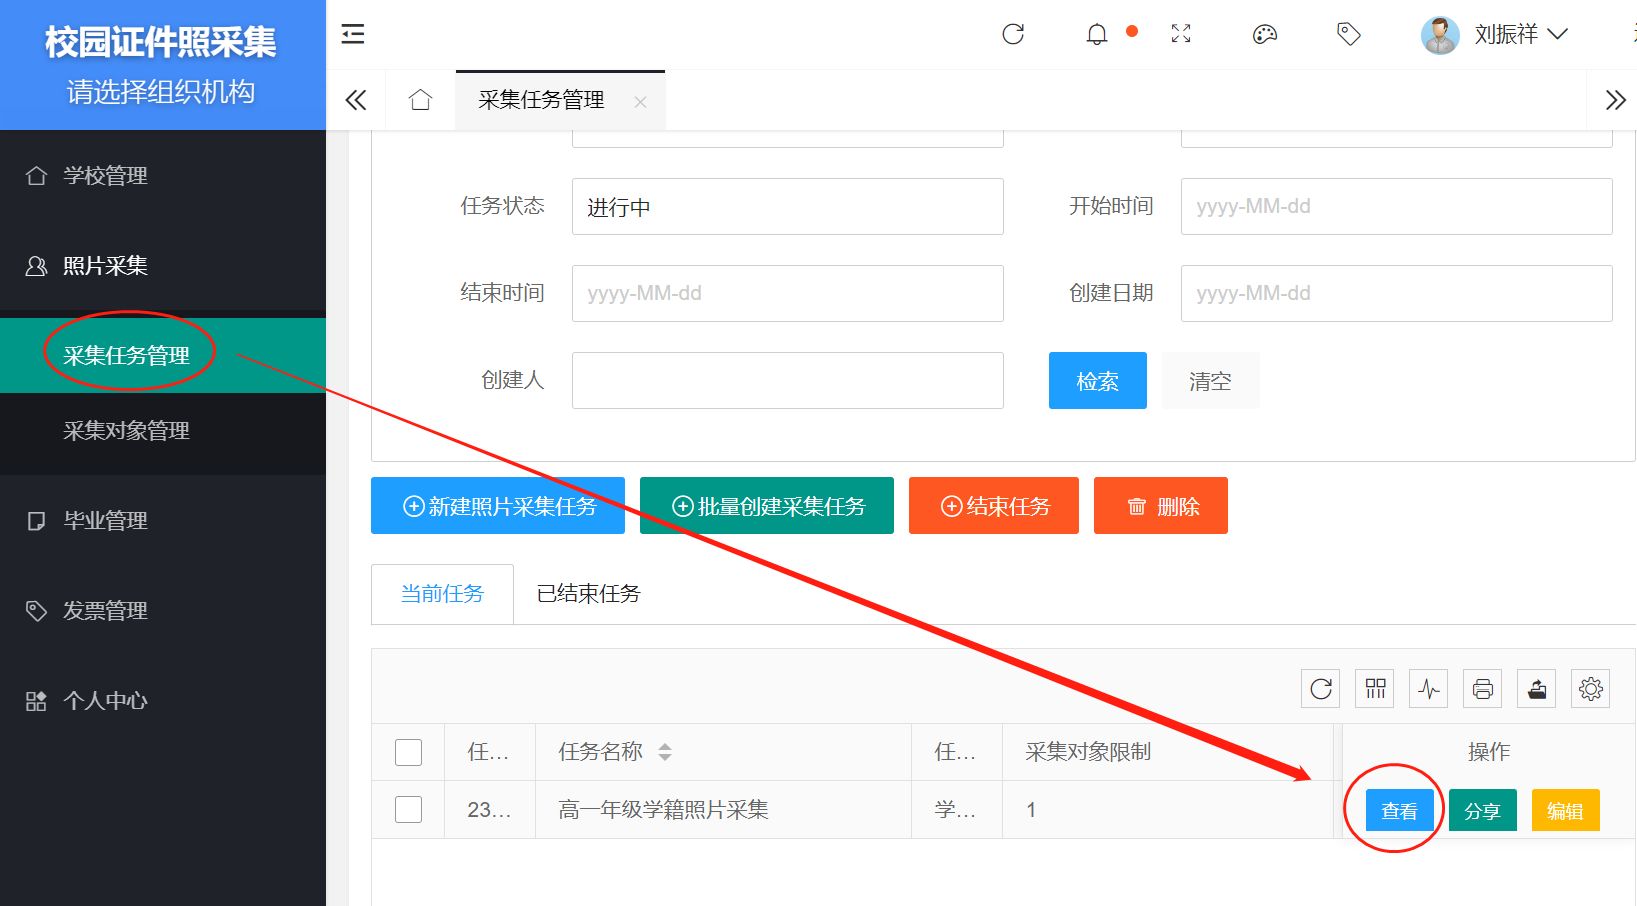
Task: Export the task table data
Action: (x=1536, y=688)
